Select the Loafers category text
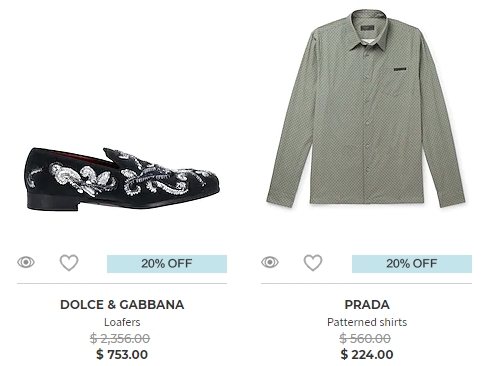Image resolution: width=498 pixels, height=366 pixels. pos(122,322)
